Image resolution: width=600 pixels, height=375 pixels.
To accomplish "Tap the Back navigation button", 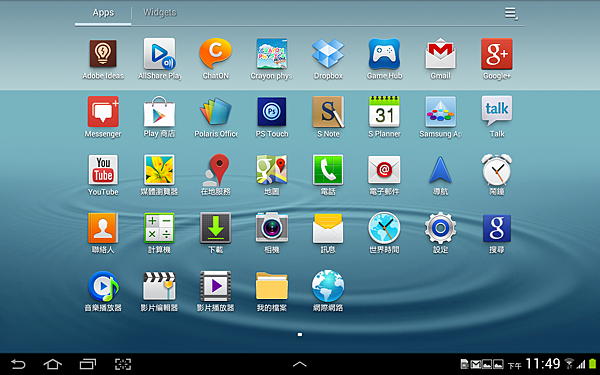I will (x=18, y=364).
